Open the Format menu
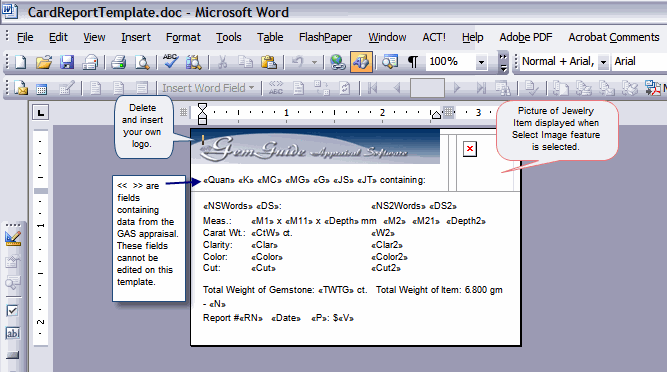Image resolution: width=667 pixels, height=372 pixels. (183, 37)
